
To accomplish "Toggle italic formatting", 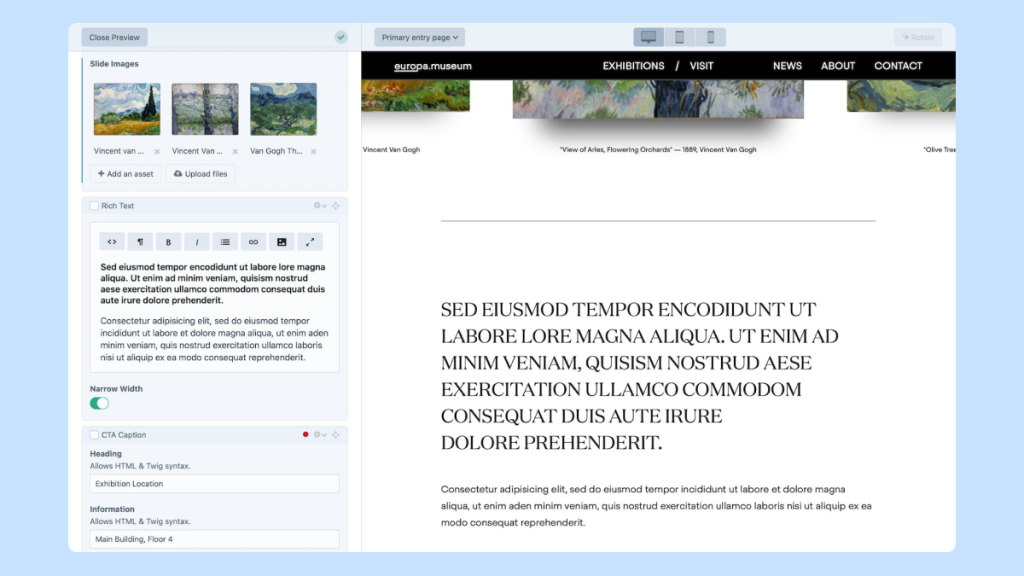I will pyautogui.click(x=197, y=242).
